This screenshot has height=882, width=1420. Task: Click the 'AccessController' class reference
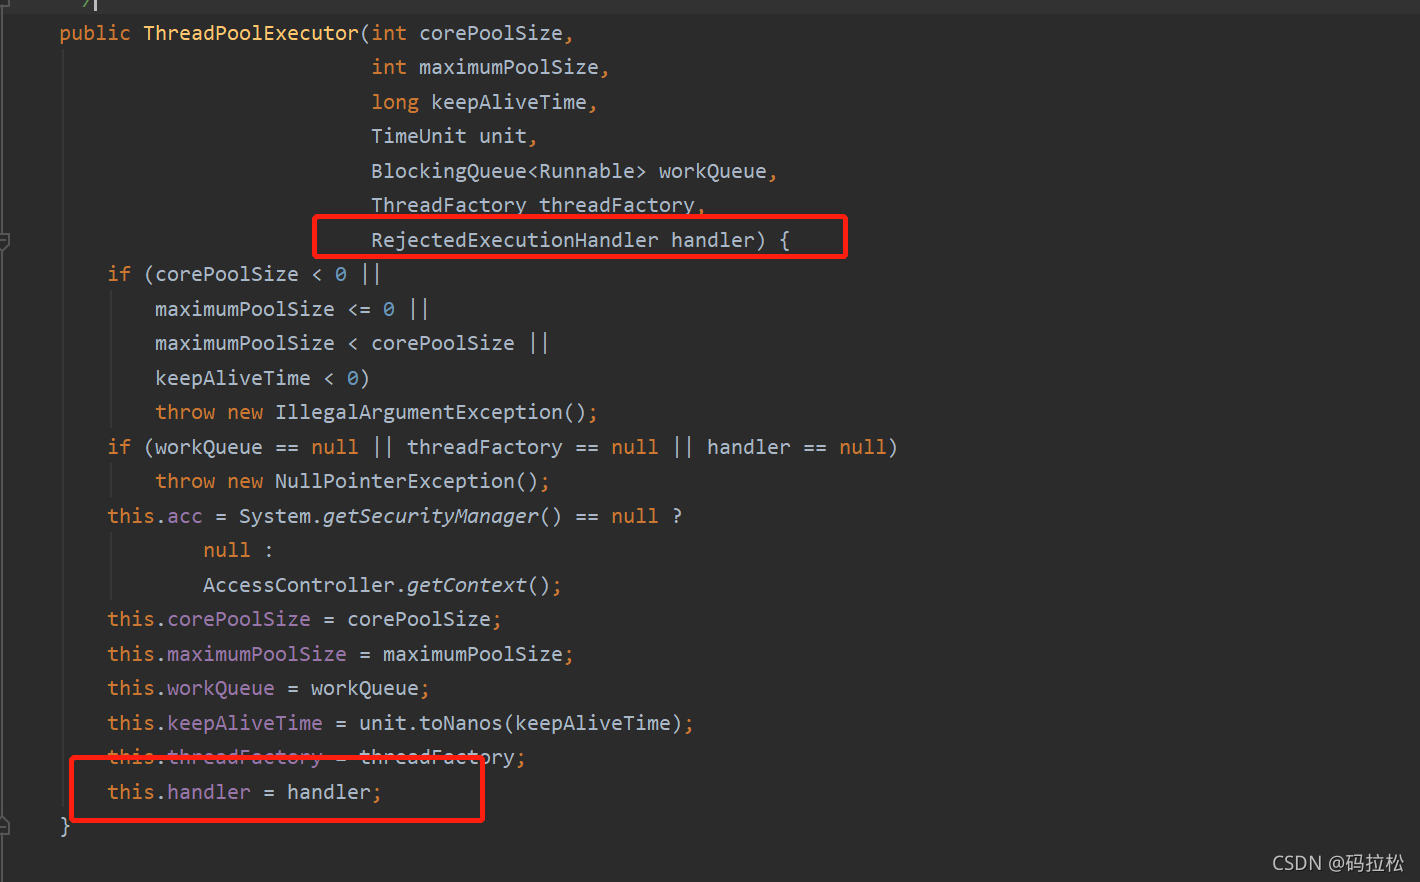299,585
